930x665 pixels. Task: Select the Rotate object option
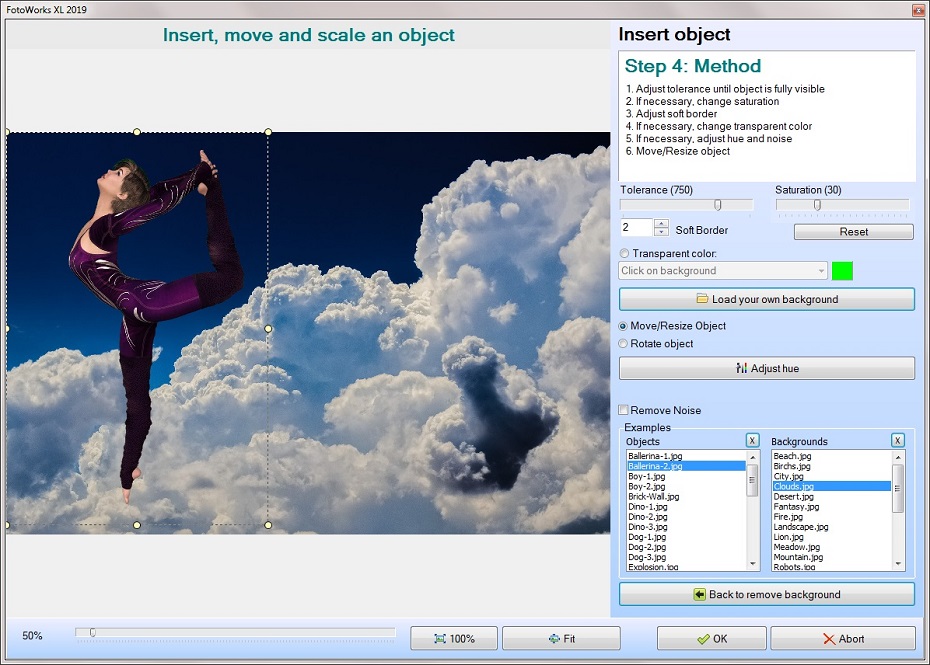point(623,344)
